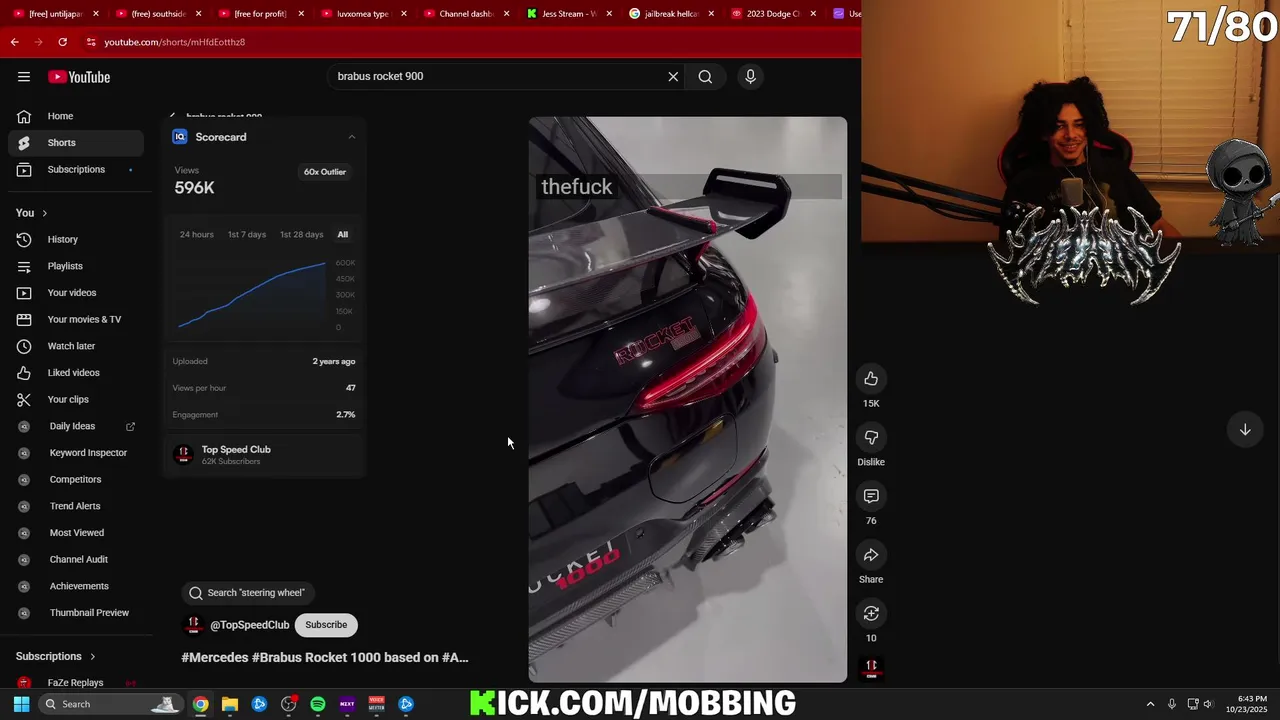This screenshot has height=720, width=1280.
Task: Click the Brabus short video player
Action: point(688,400)
